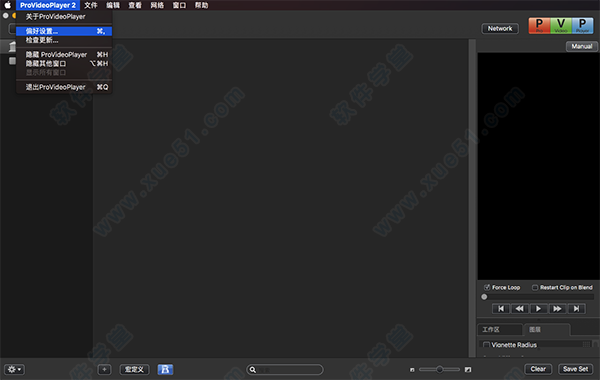Click the plus add button
Viewport: 600px width, 380px height.
coord(104,369)
